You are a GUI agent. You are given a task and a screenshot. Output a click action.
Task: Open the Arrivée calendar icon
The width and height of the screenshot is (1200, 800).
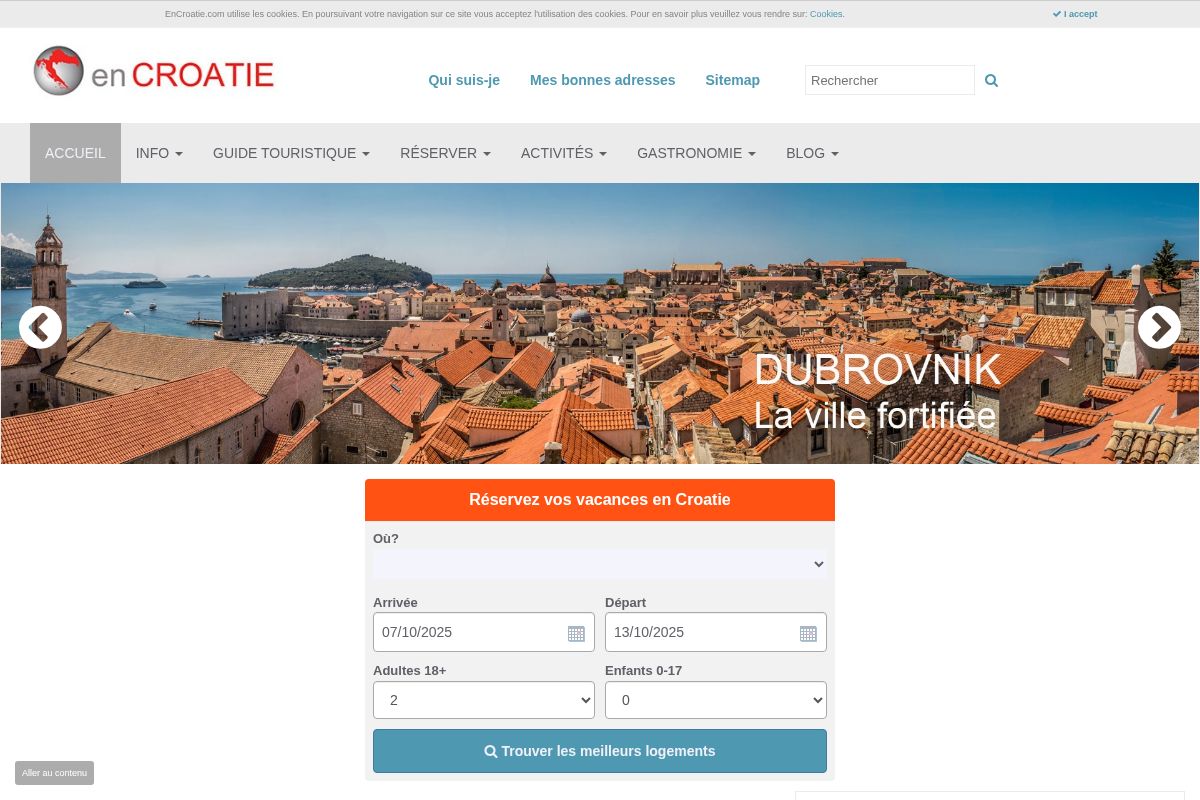click(576, 633)
